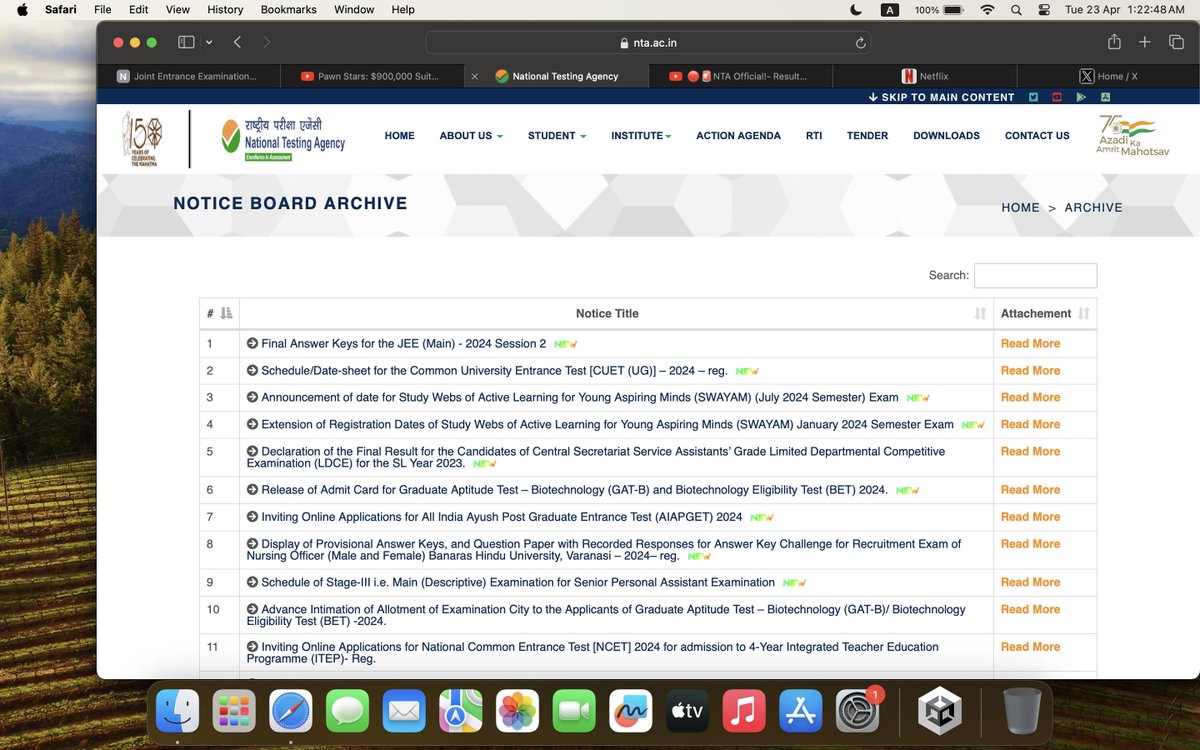This screenshot has width=1200, height=750.
Task: Click the National Testing Agency logo
Action: click(x=283, y=137)
